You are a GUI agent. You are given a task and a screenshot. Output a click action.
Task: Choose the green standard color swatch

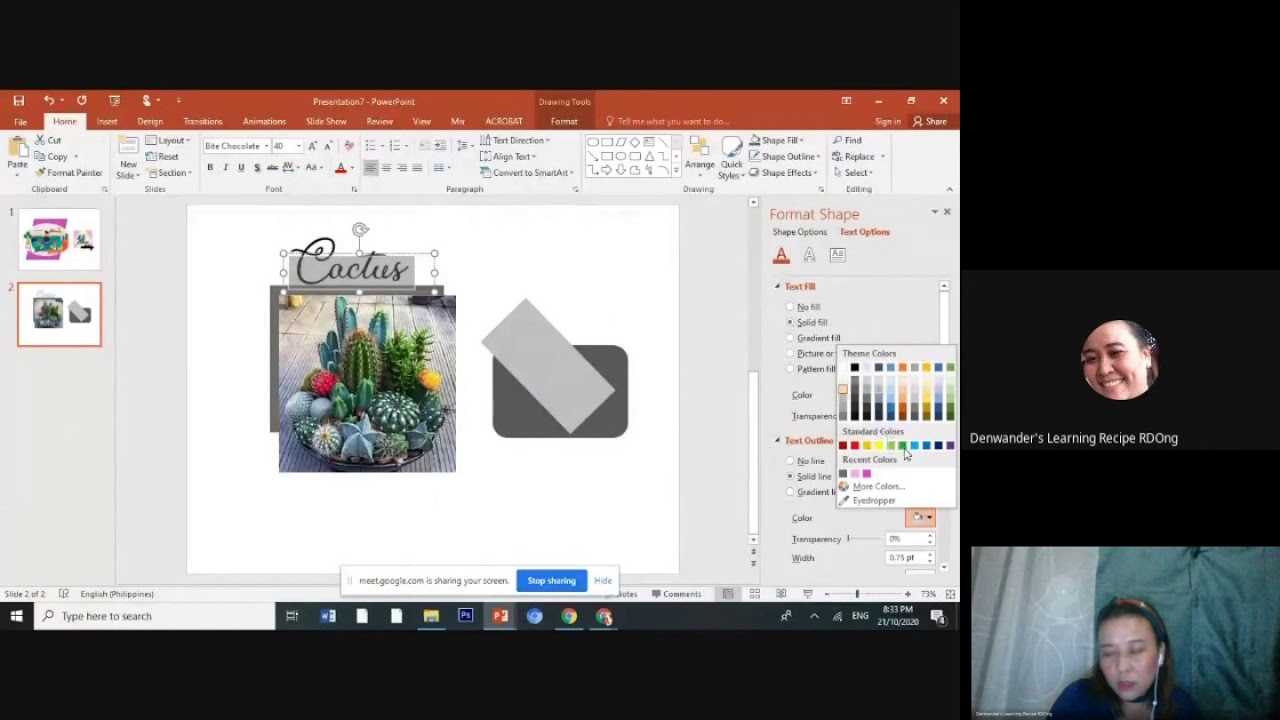point(902,445)
